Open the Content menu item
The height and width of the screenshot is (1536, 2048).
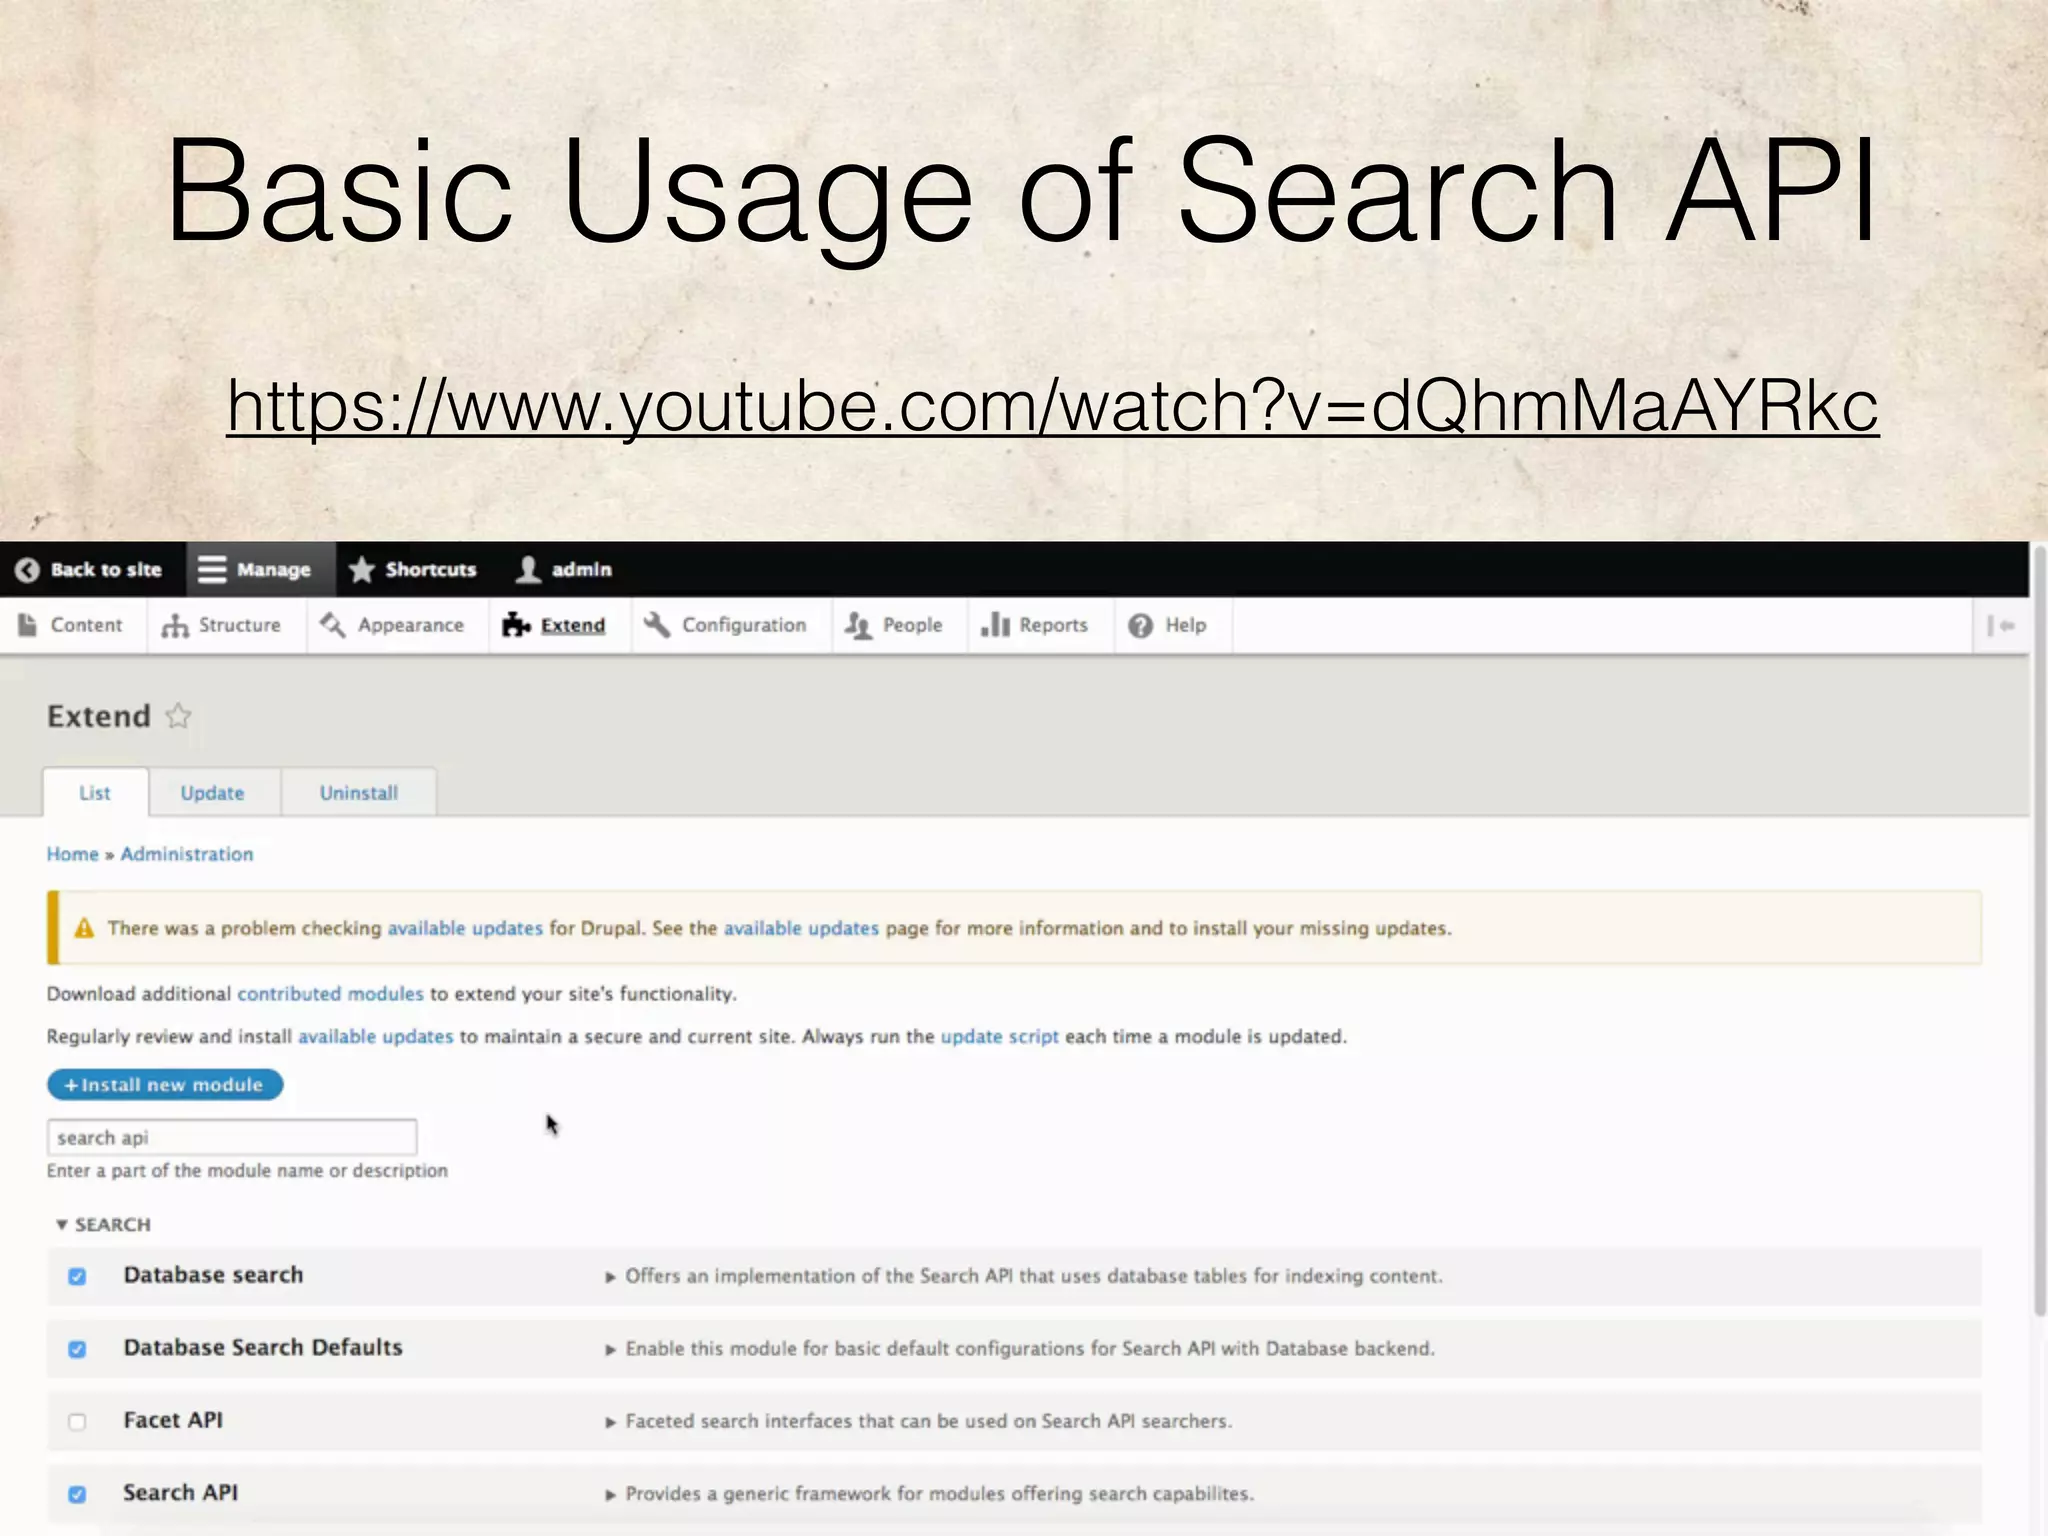click(73, 626)
